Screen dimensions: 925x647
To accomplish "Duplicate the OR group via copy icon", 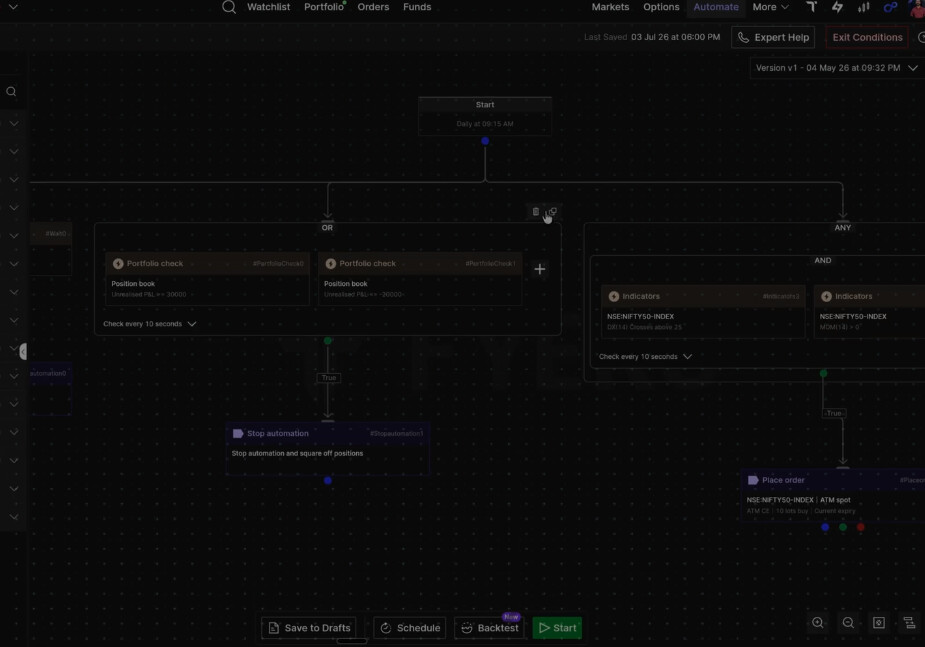I will pyautogui.click(x=551, y=211).
